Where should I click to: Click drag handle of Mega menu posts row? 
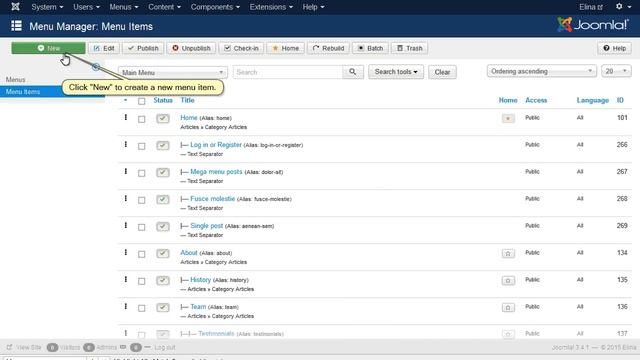(126, 171)
